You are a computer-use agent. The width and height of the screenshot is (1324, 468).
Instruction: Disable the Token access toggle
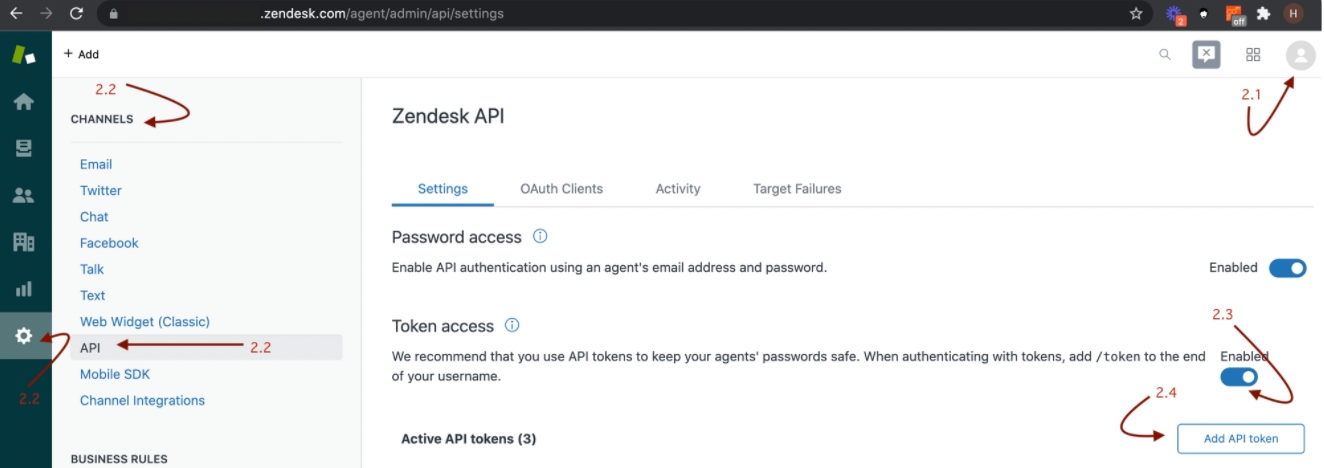(1238, 377)
